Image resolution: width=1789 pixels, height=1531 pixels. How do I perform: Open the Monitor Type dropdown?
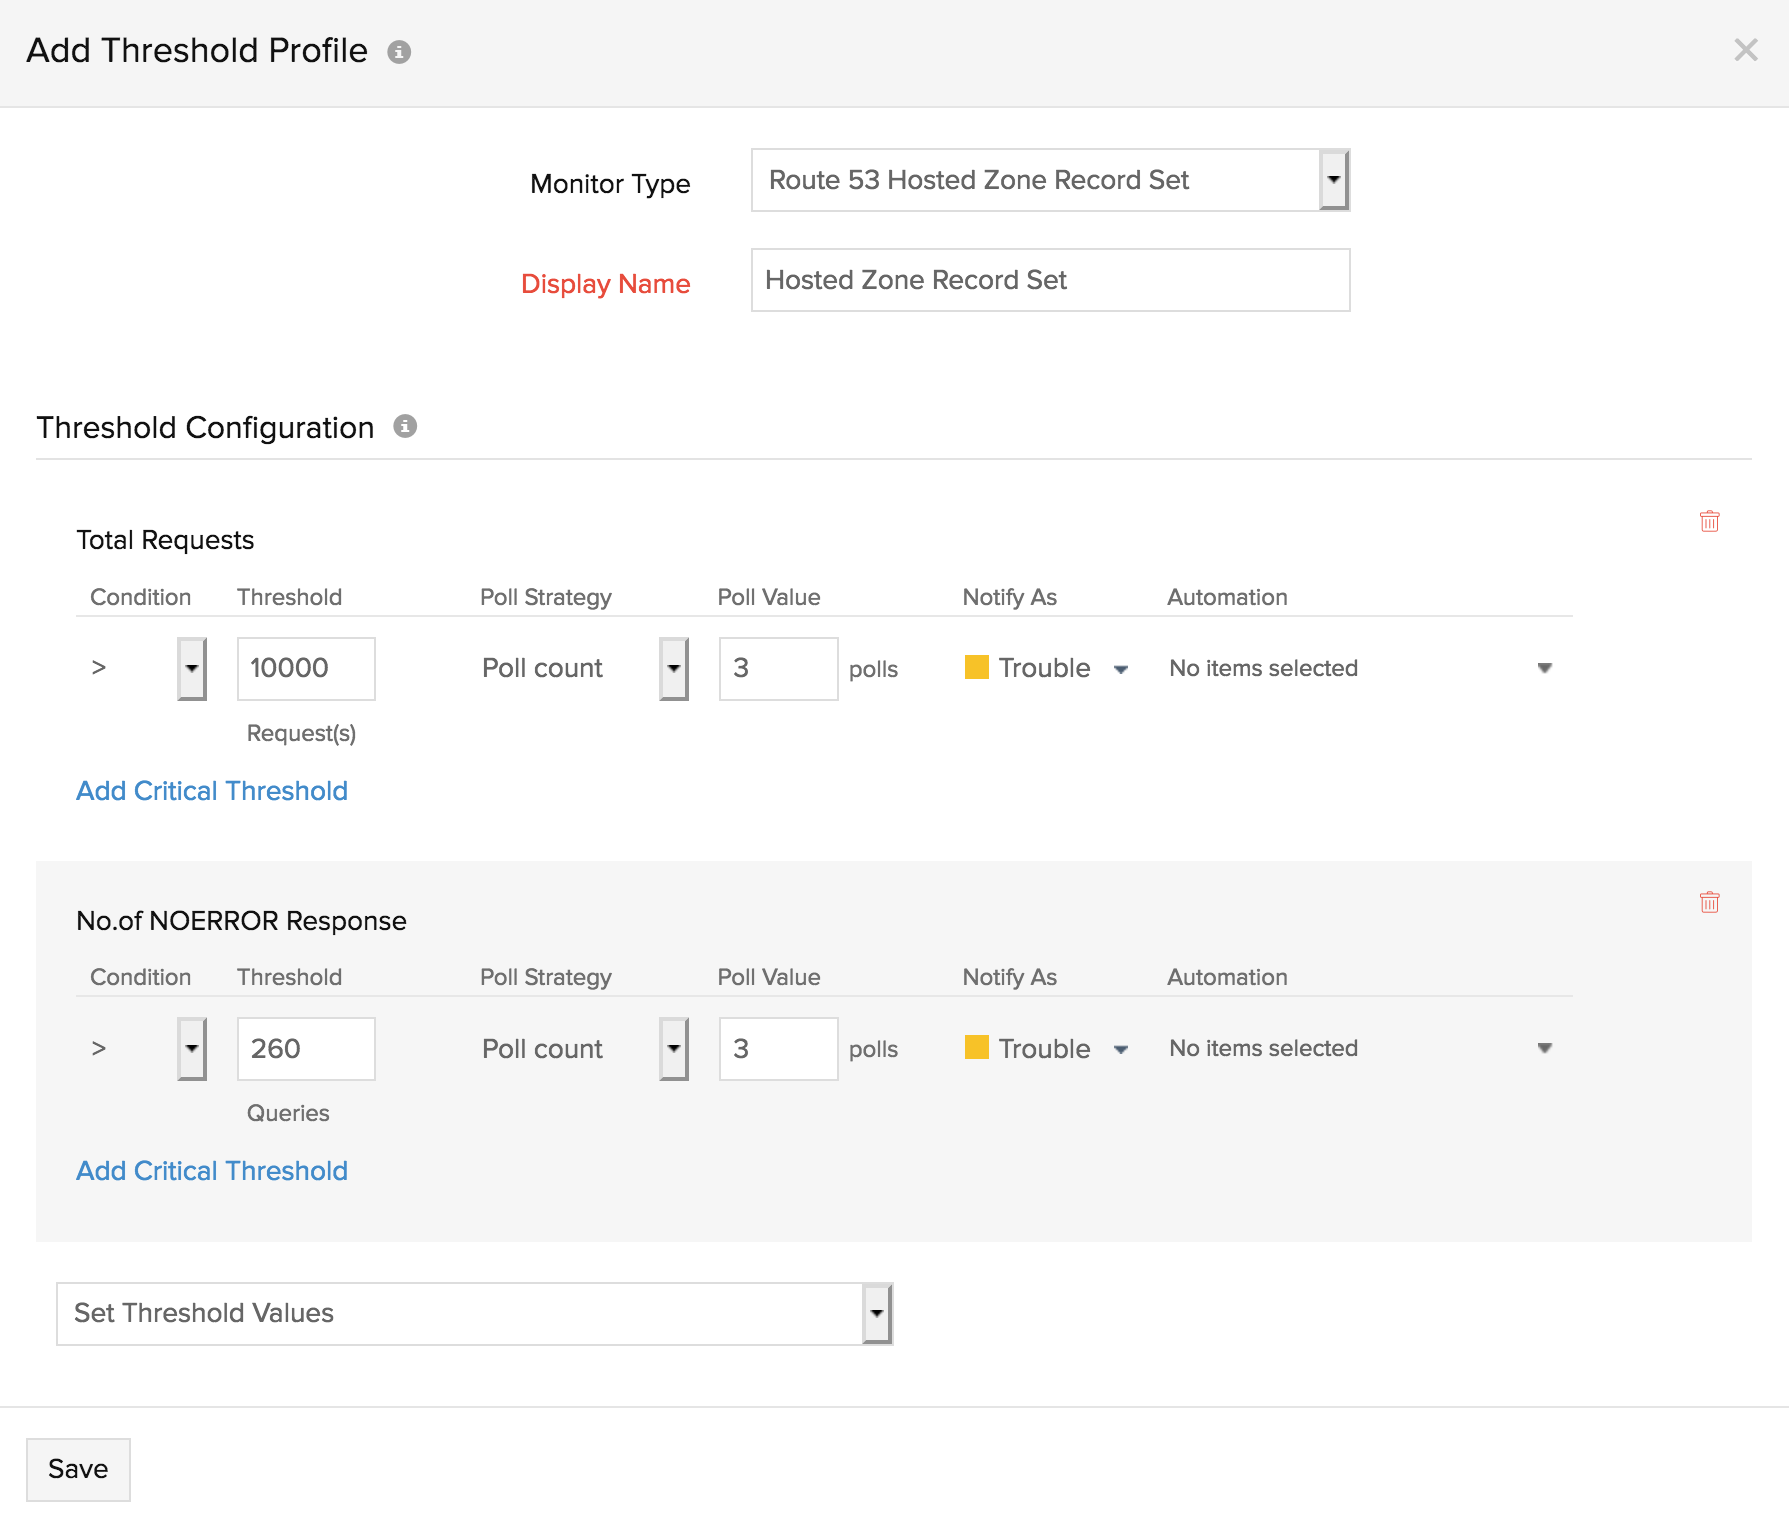click(1333, 180)
